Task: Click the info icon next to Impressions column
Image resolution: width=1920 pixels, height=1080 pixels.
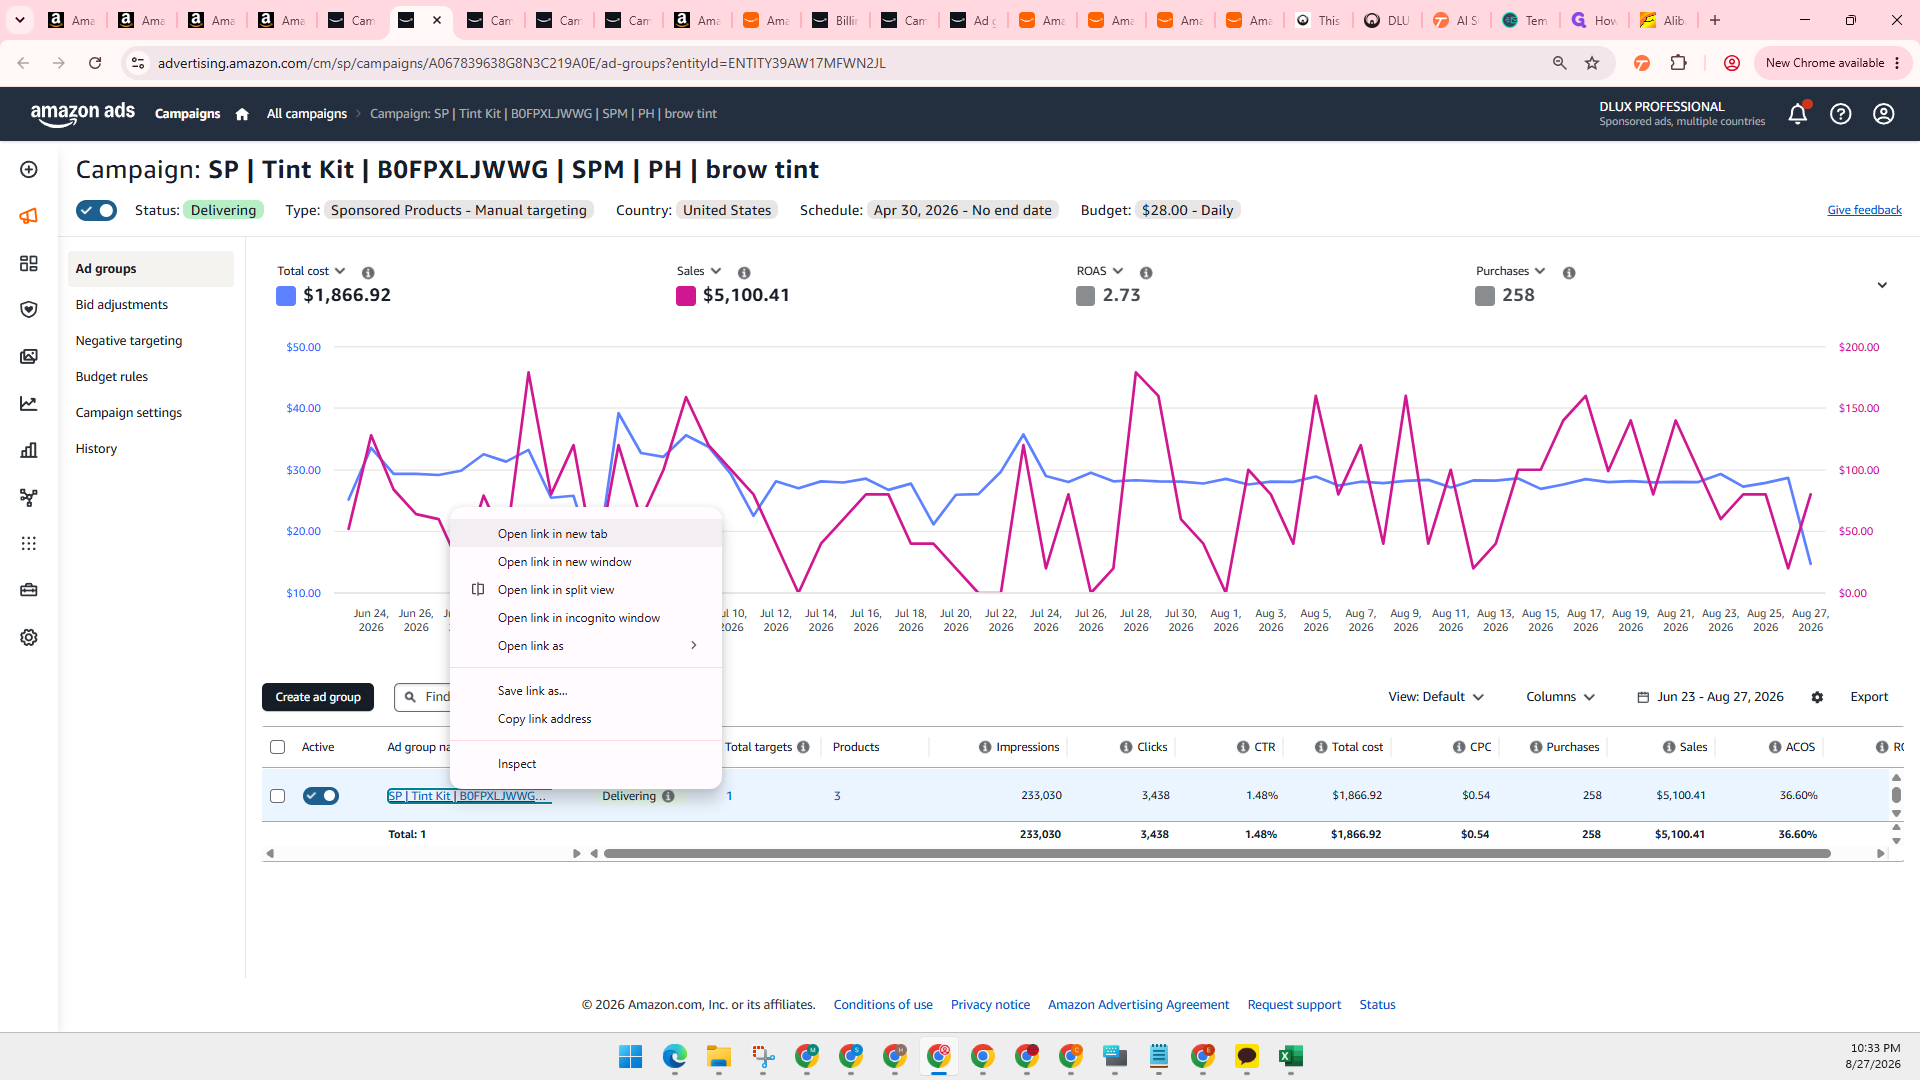Action: [985, 747]
